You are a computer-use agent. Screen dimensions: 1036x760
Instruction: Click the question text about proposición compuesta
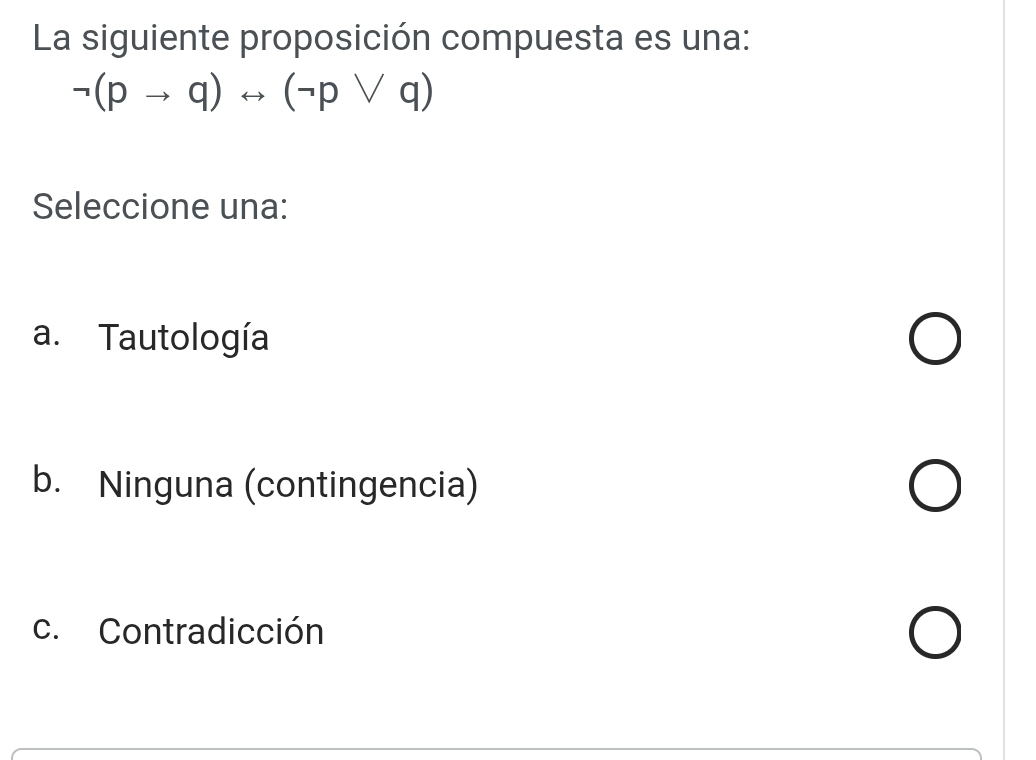tap(391, 38)
